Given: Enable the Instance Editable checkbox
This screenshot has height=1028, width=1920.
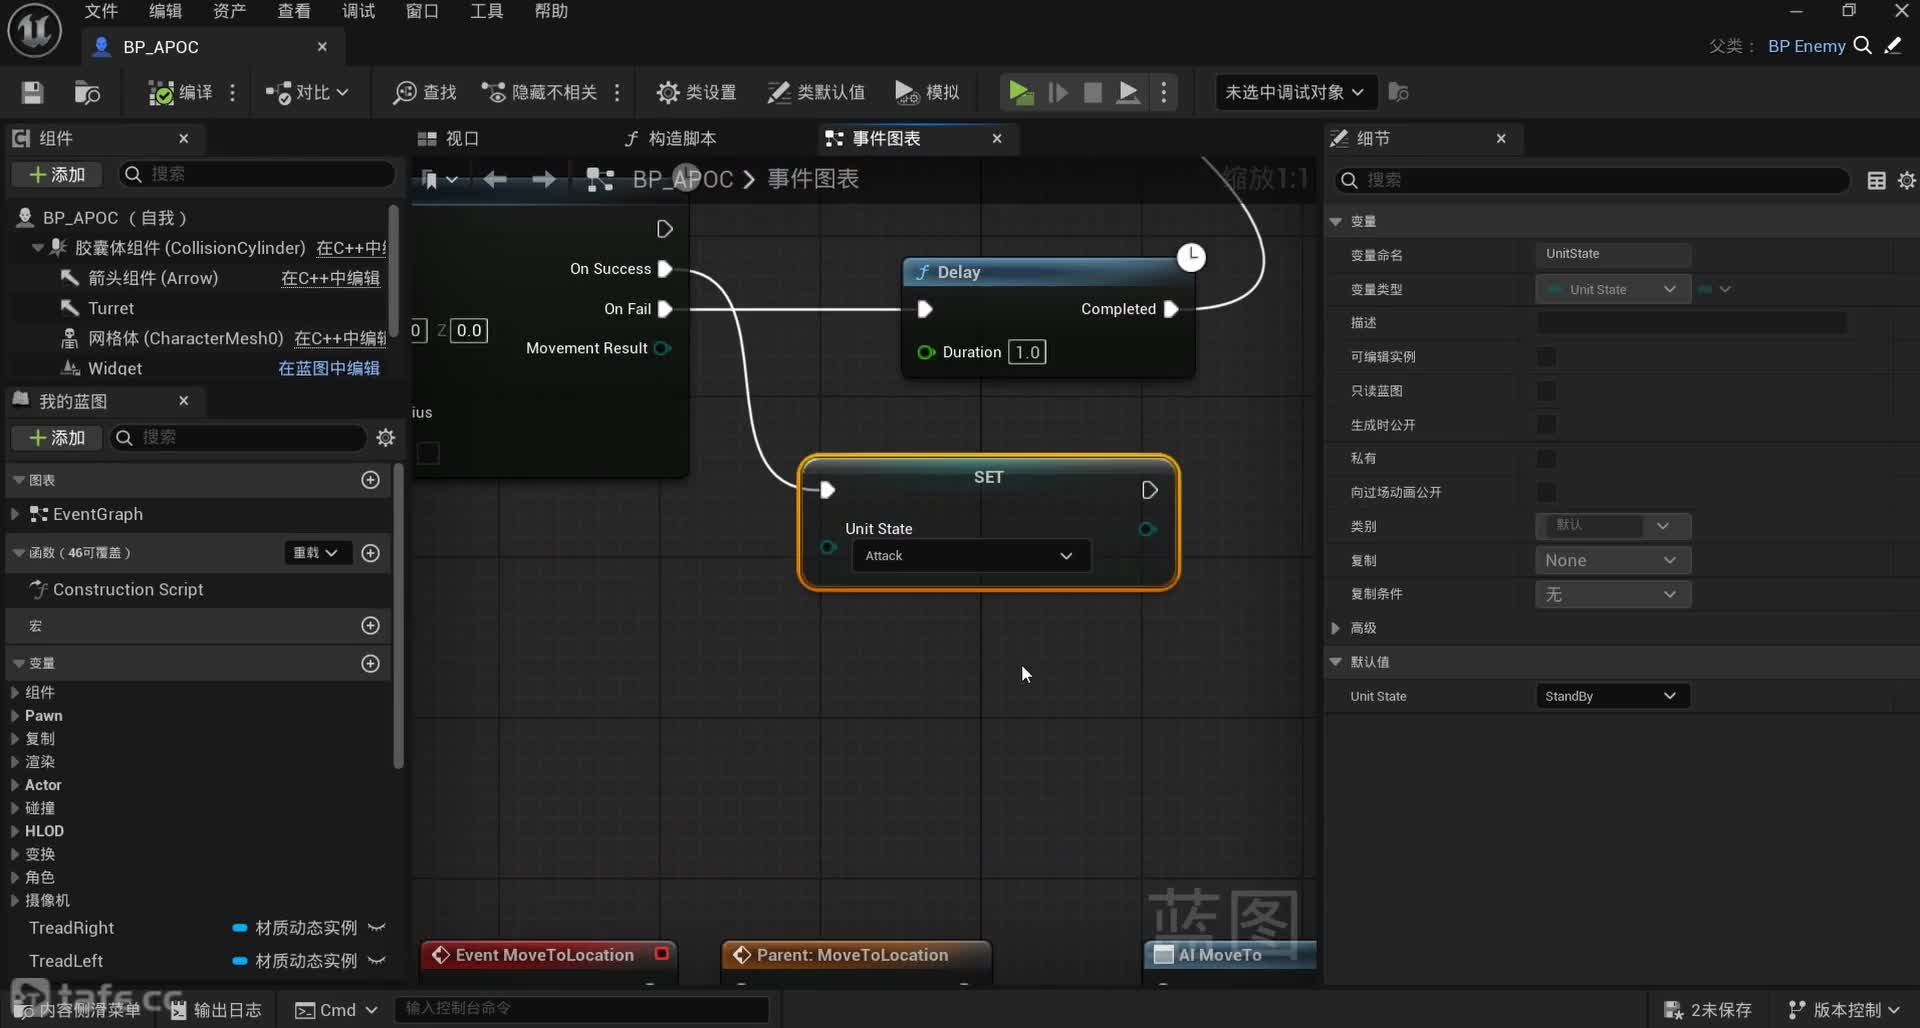Looking at the screenshot, I should point(1546,357).
